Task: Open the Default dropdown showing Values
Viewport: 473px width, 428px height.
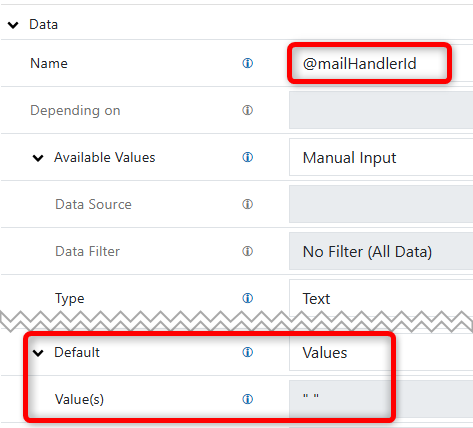Action: 381,353
